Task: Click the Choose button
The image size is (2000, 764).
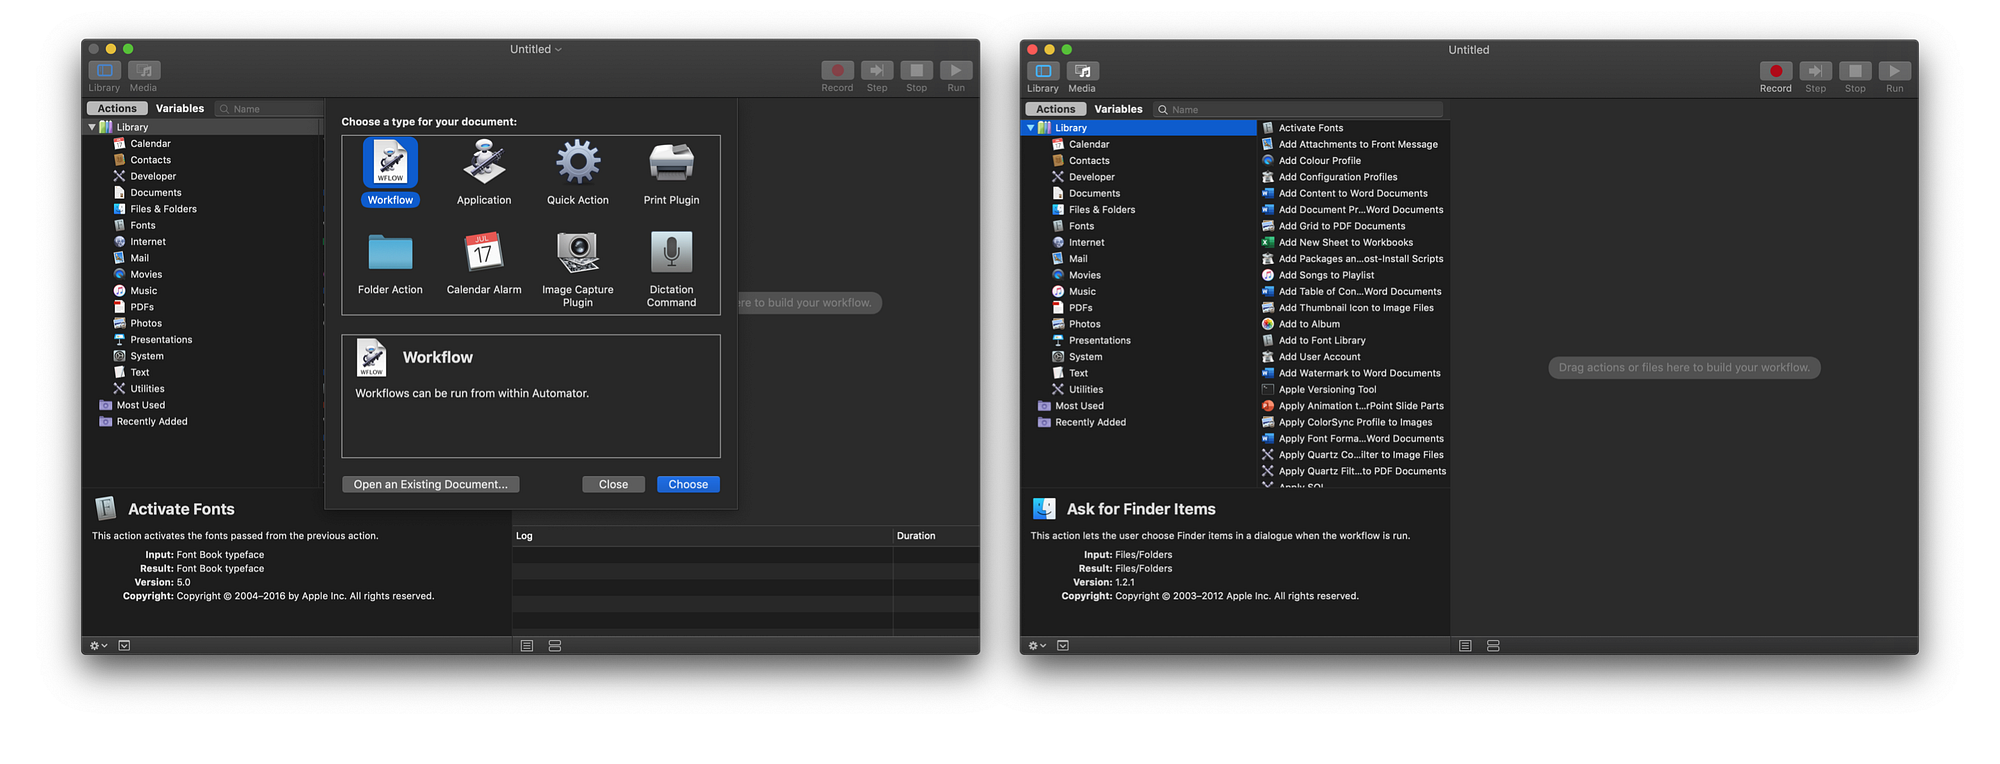Action: click(x=688, y=484)
